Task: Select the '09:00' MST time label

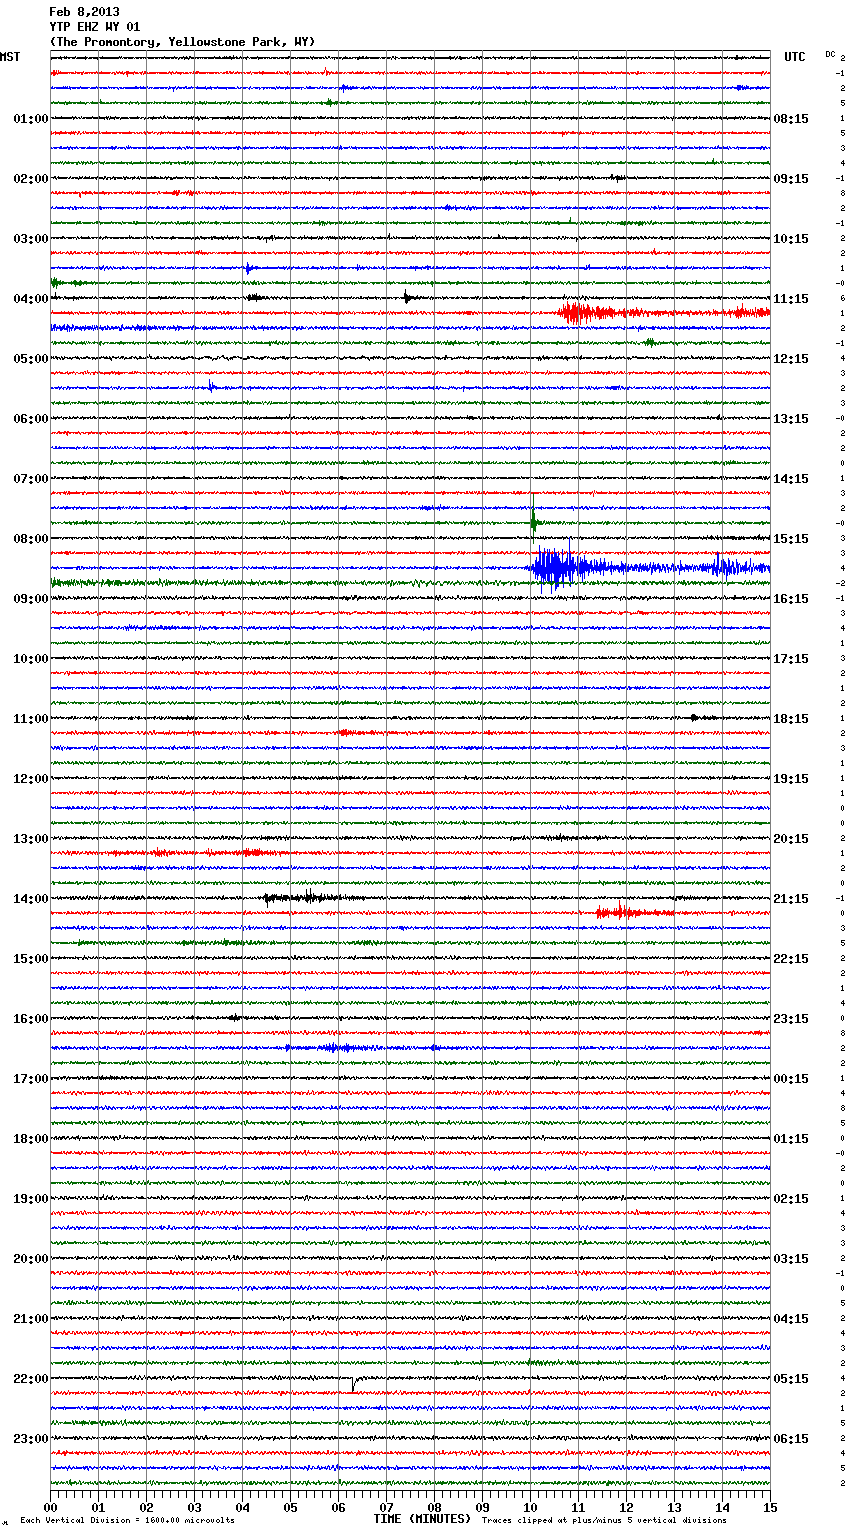Action: (31, 599)
